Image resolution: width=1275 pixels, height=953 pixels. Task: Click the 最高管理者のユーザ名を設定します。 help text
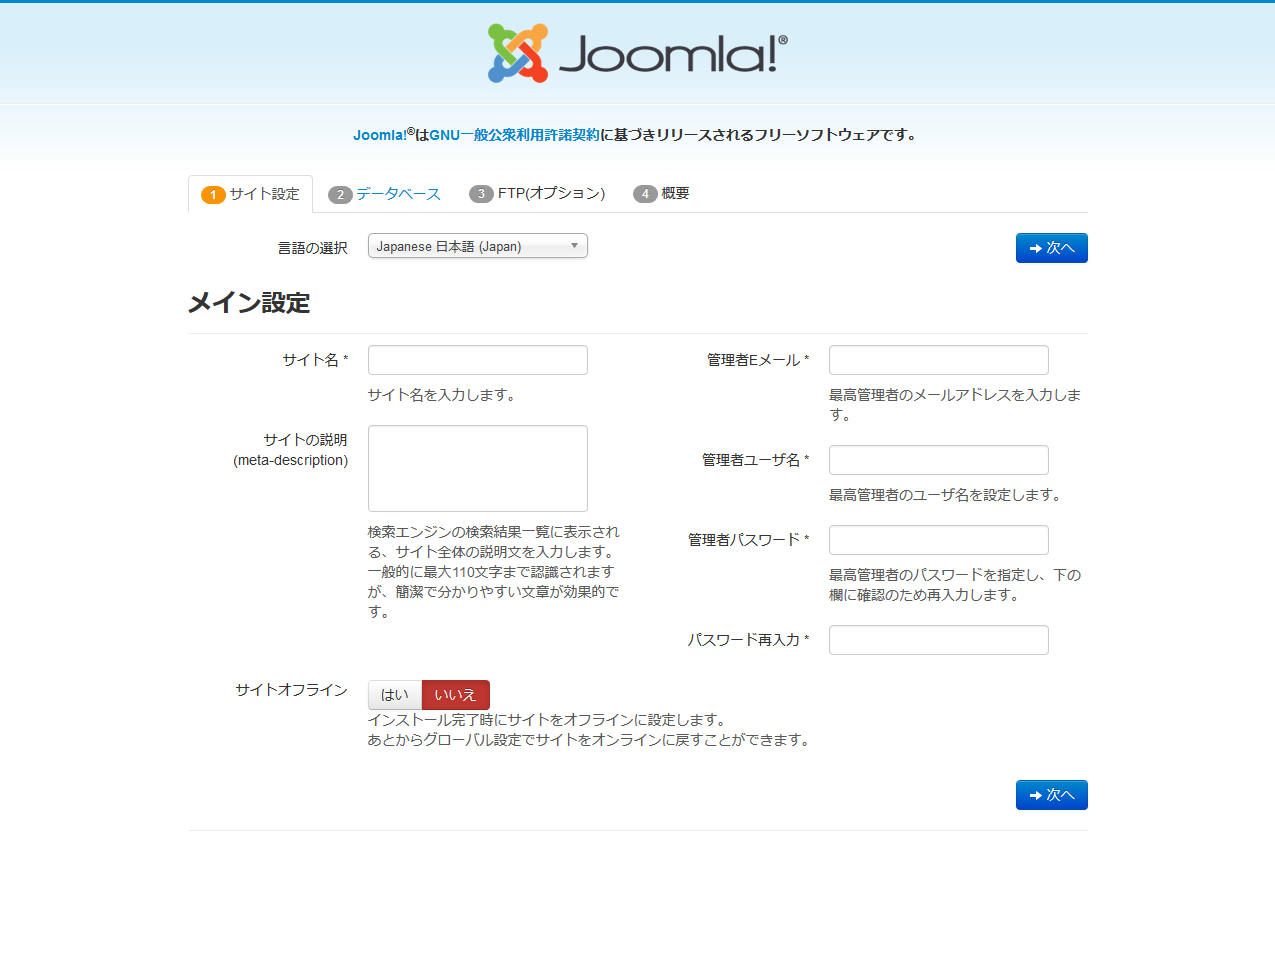pos(946,495)
